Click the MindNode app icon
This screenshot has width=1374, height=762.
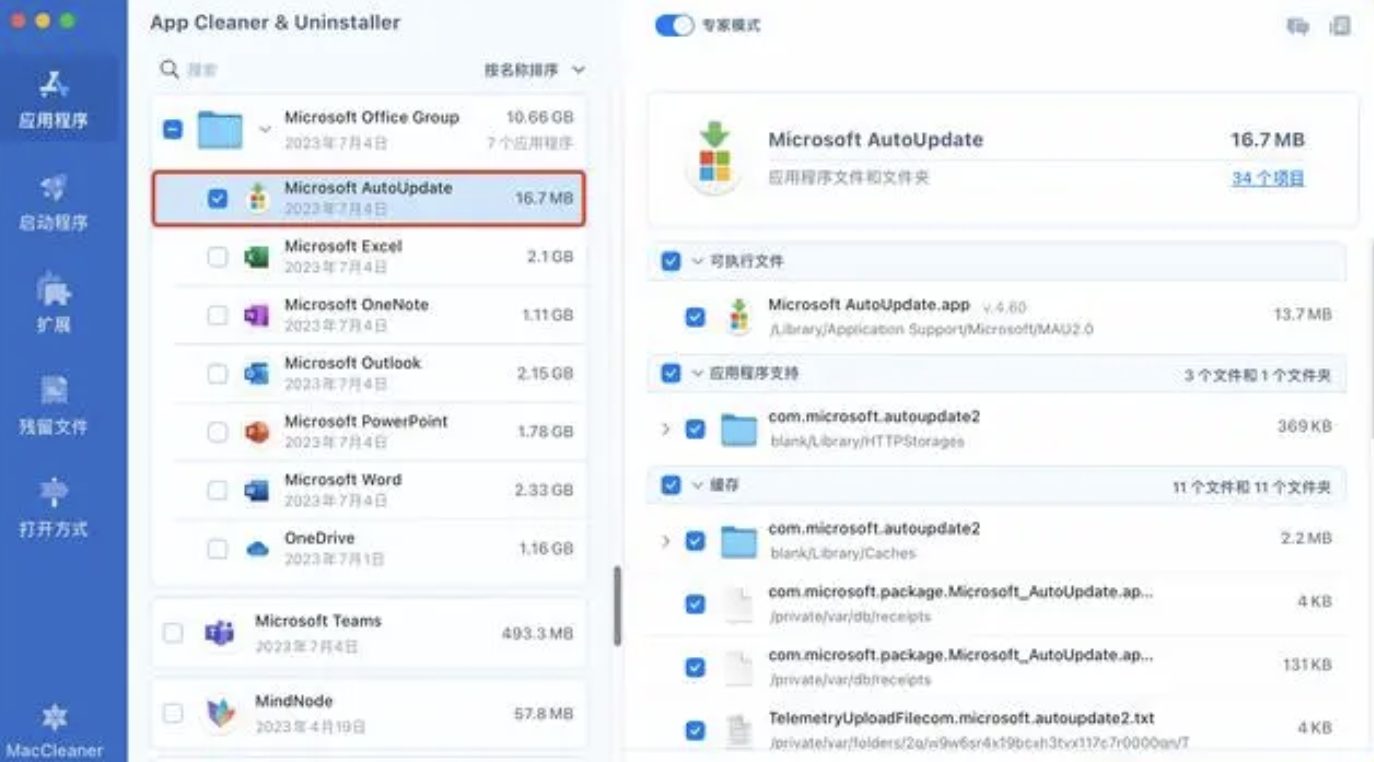220,713
